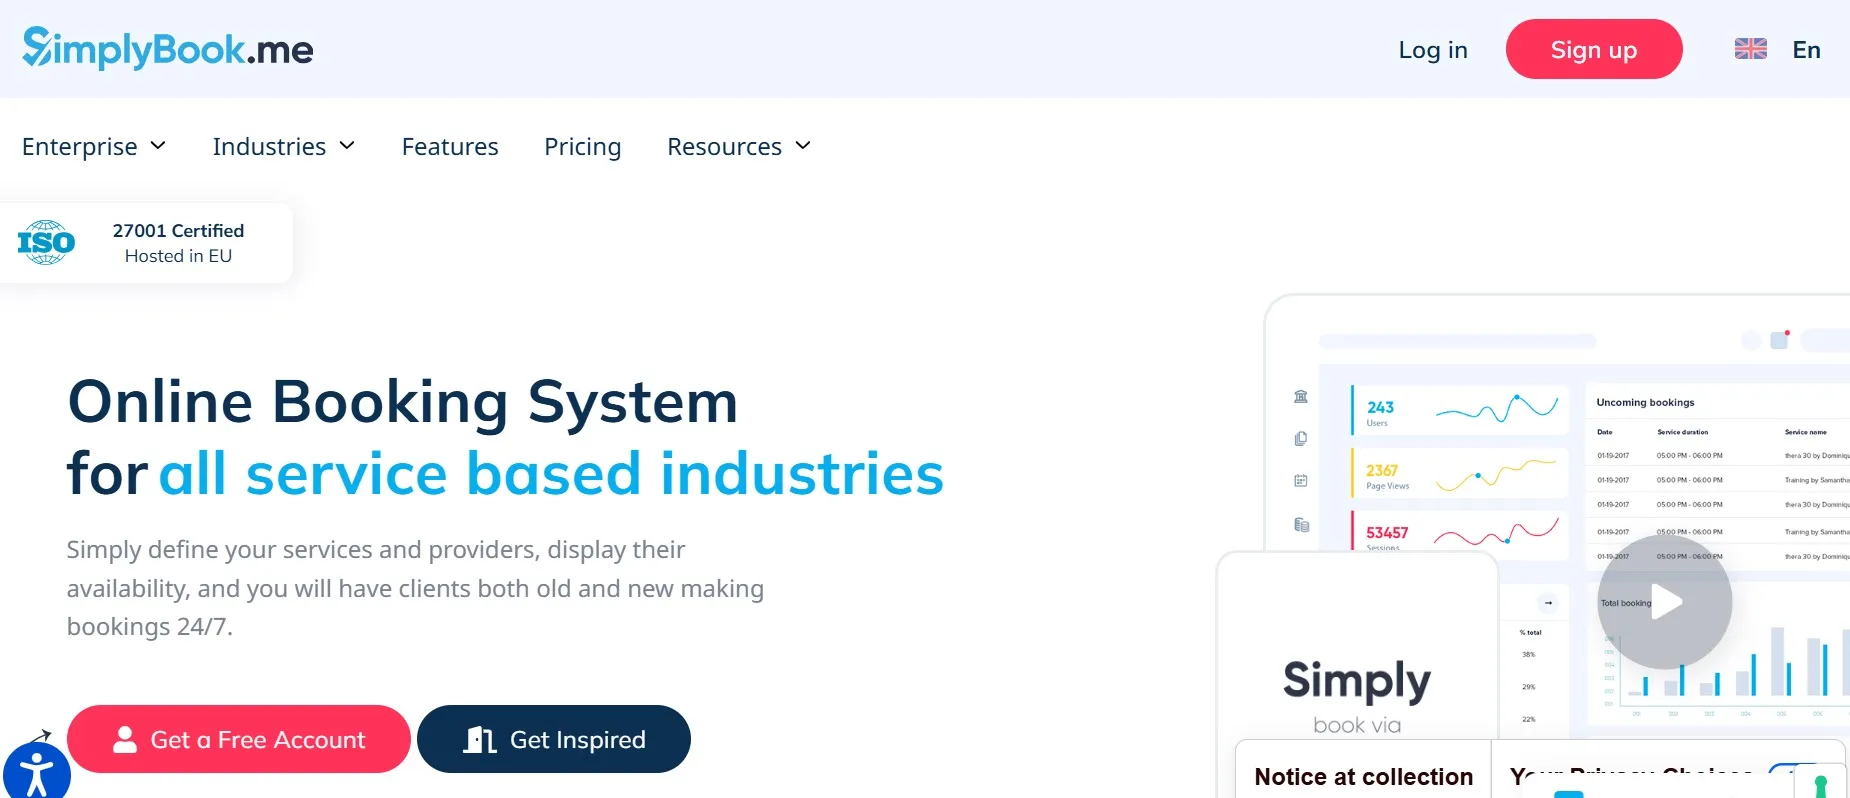
Task: Click the 'all service based industries' headline text
Action: point(551,473)
